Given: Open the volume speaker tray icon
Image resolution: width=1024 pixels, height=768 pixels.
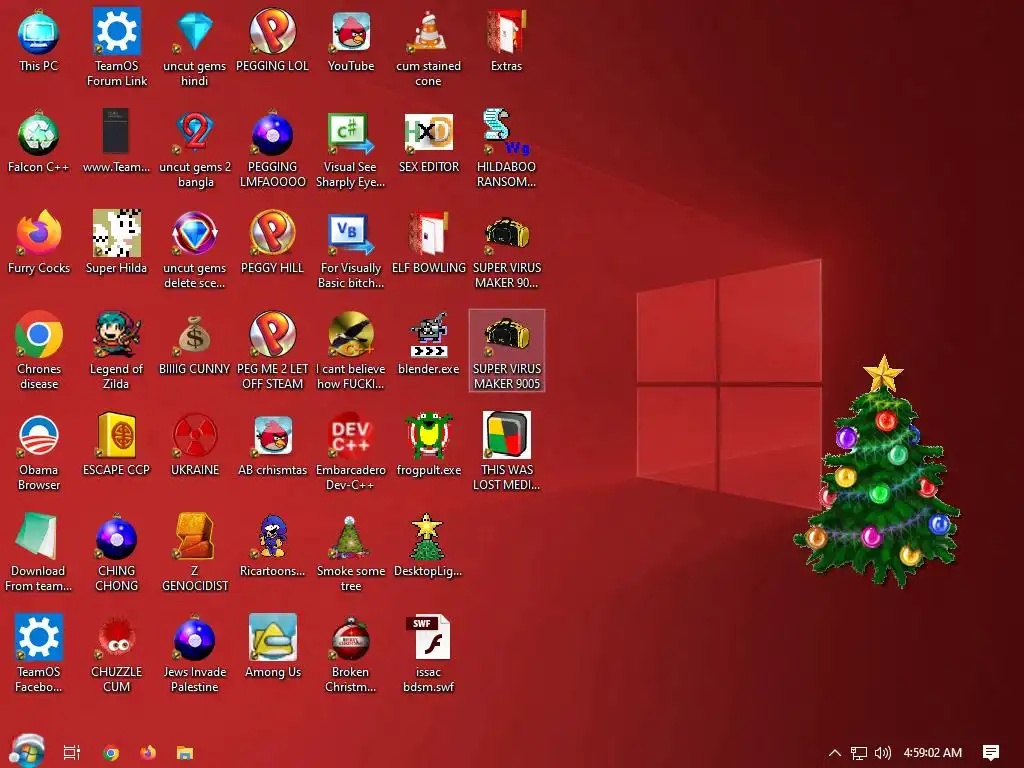Looking at the screenshot, I should pos(882,753).
